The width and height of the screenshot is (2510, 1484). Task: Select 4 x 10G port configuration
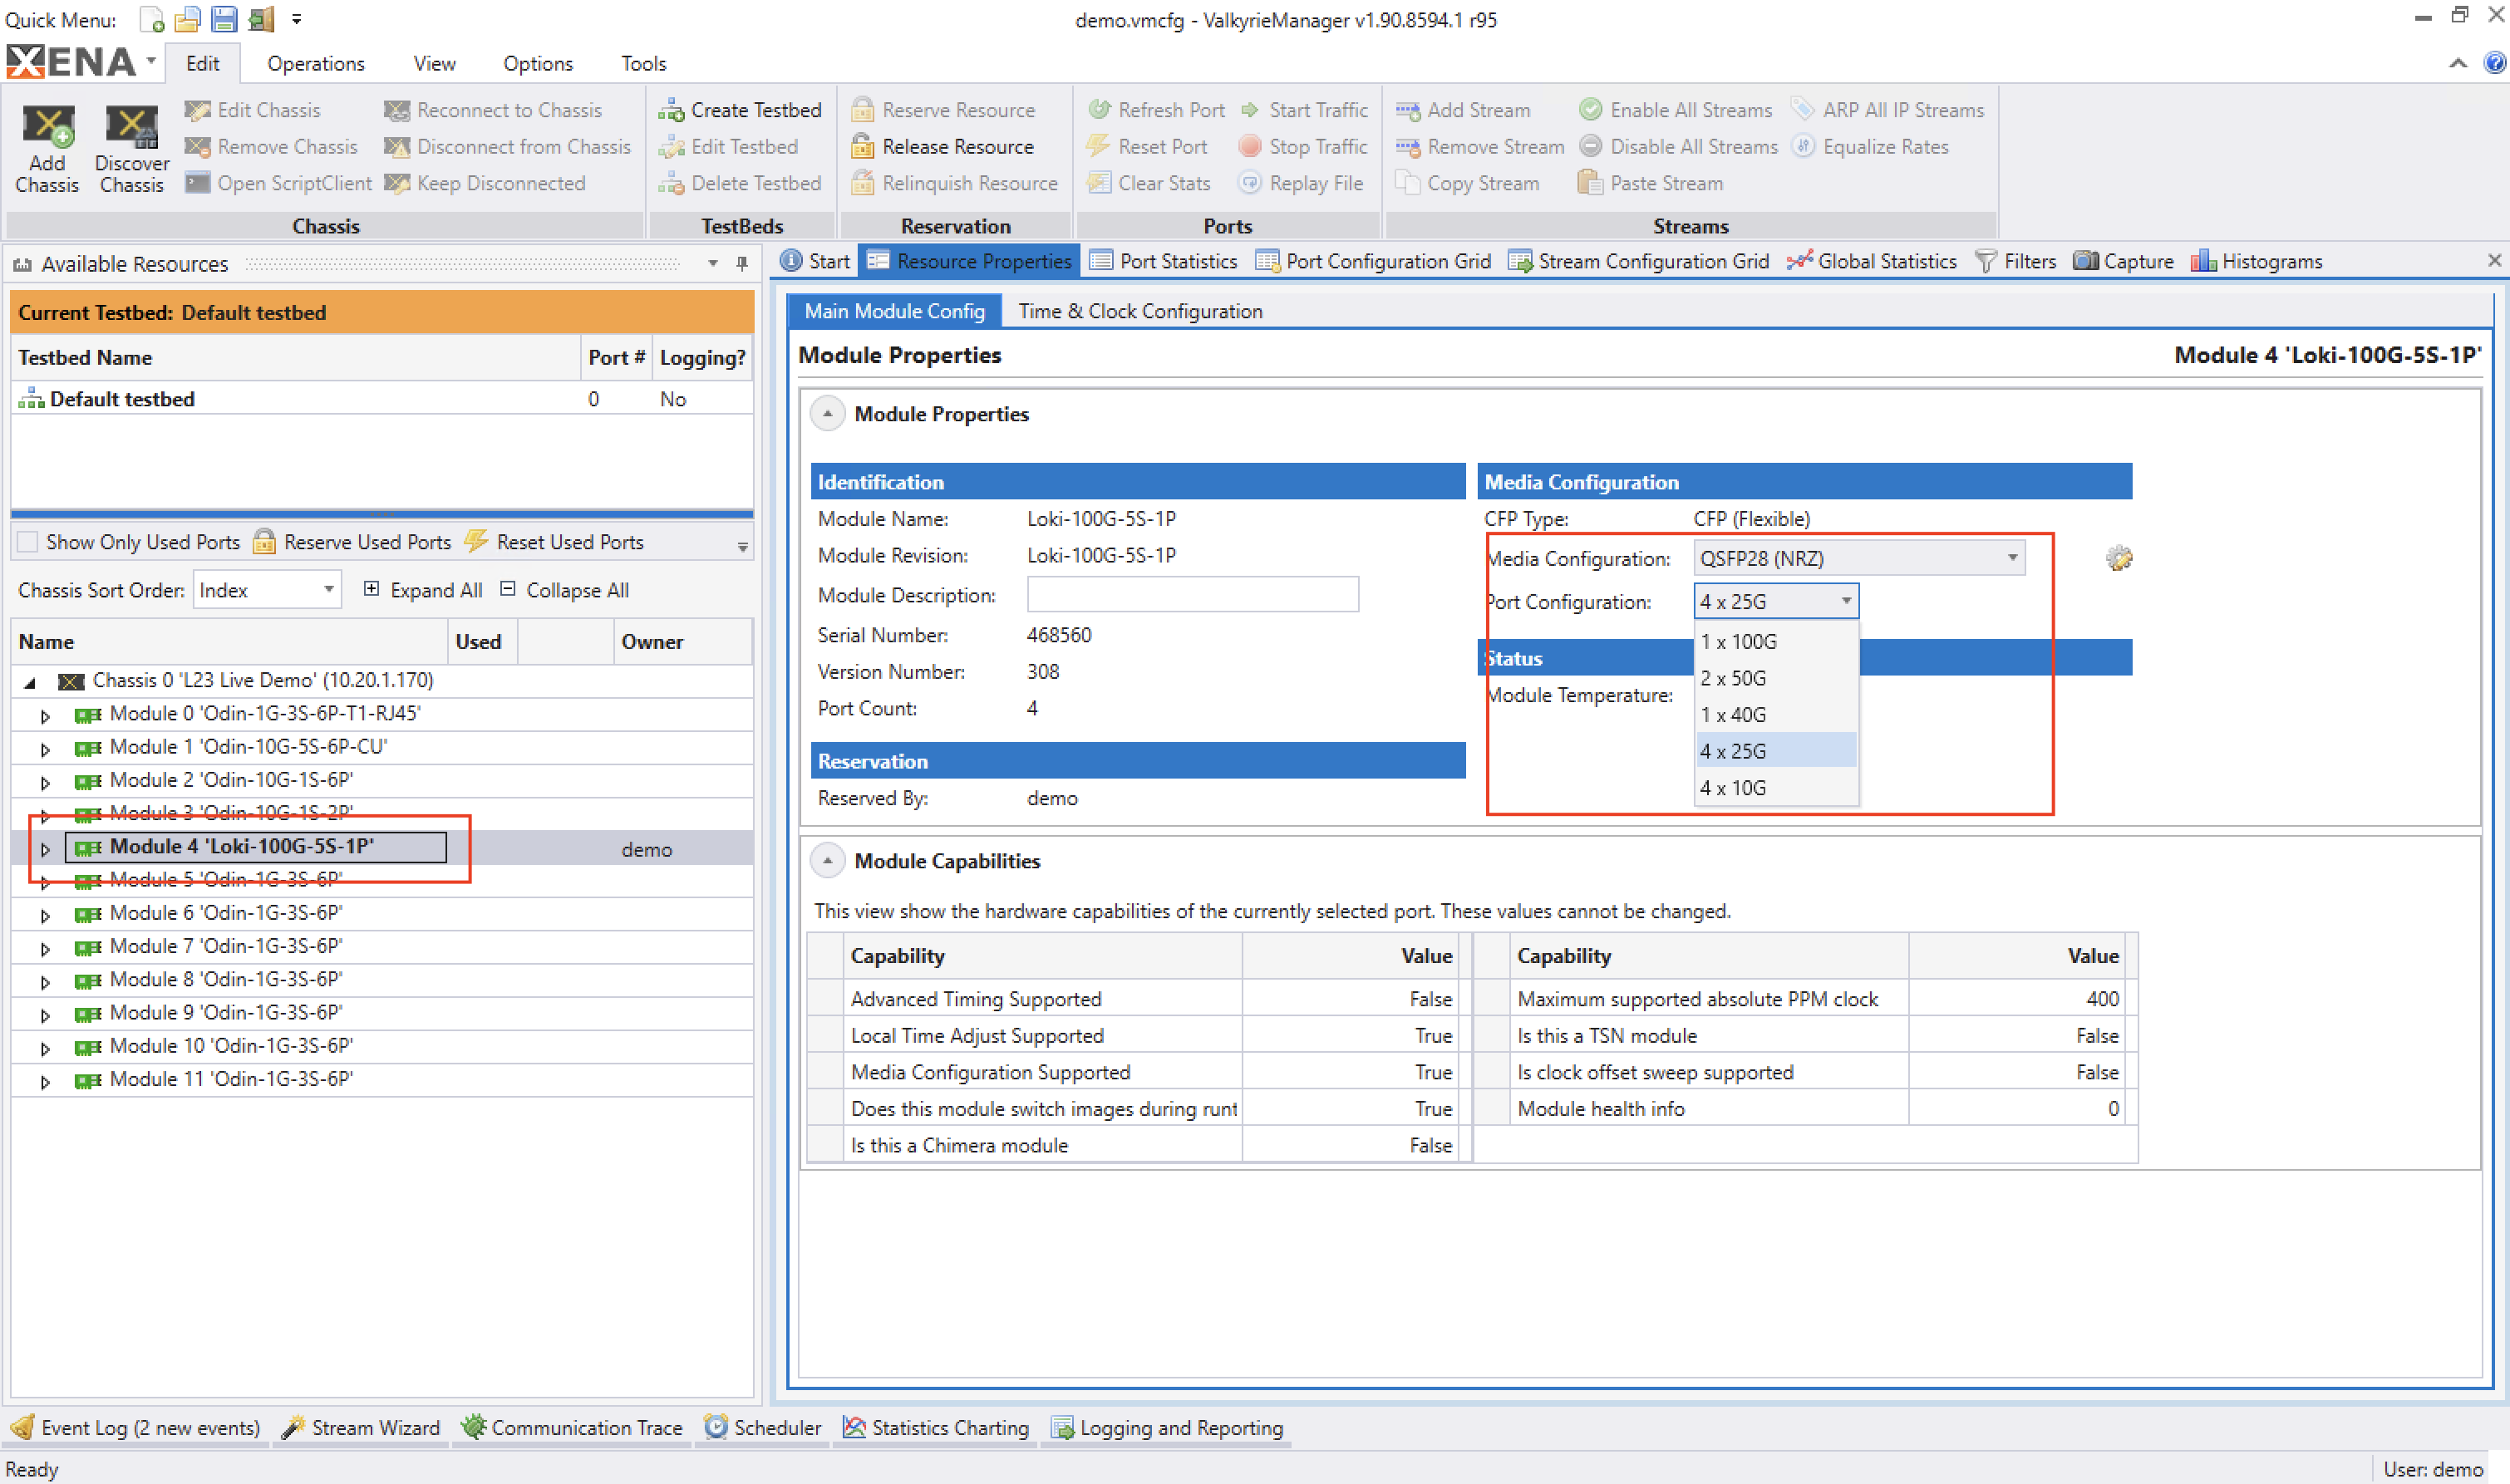(1776, 788)
